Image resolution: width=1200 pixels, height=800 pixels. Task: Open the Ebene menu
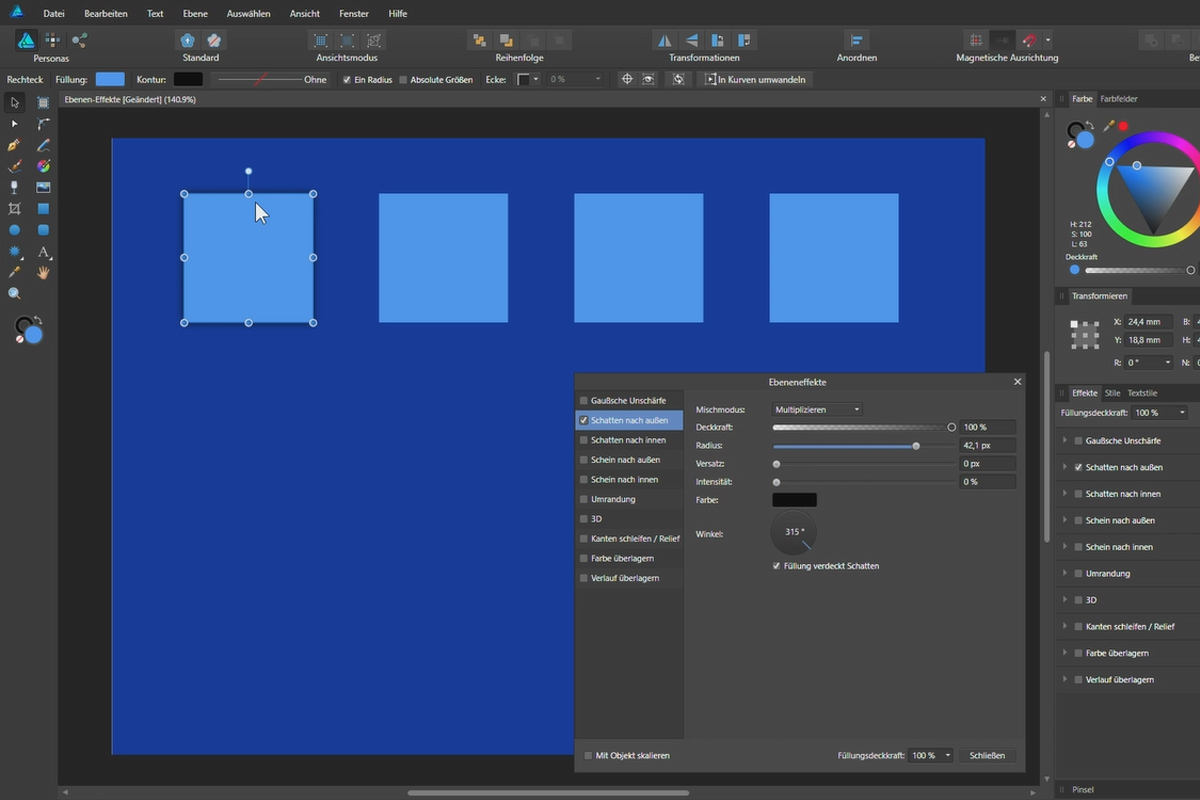coord(195,13)
